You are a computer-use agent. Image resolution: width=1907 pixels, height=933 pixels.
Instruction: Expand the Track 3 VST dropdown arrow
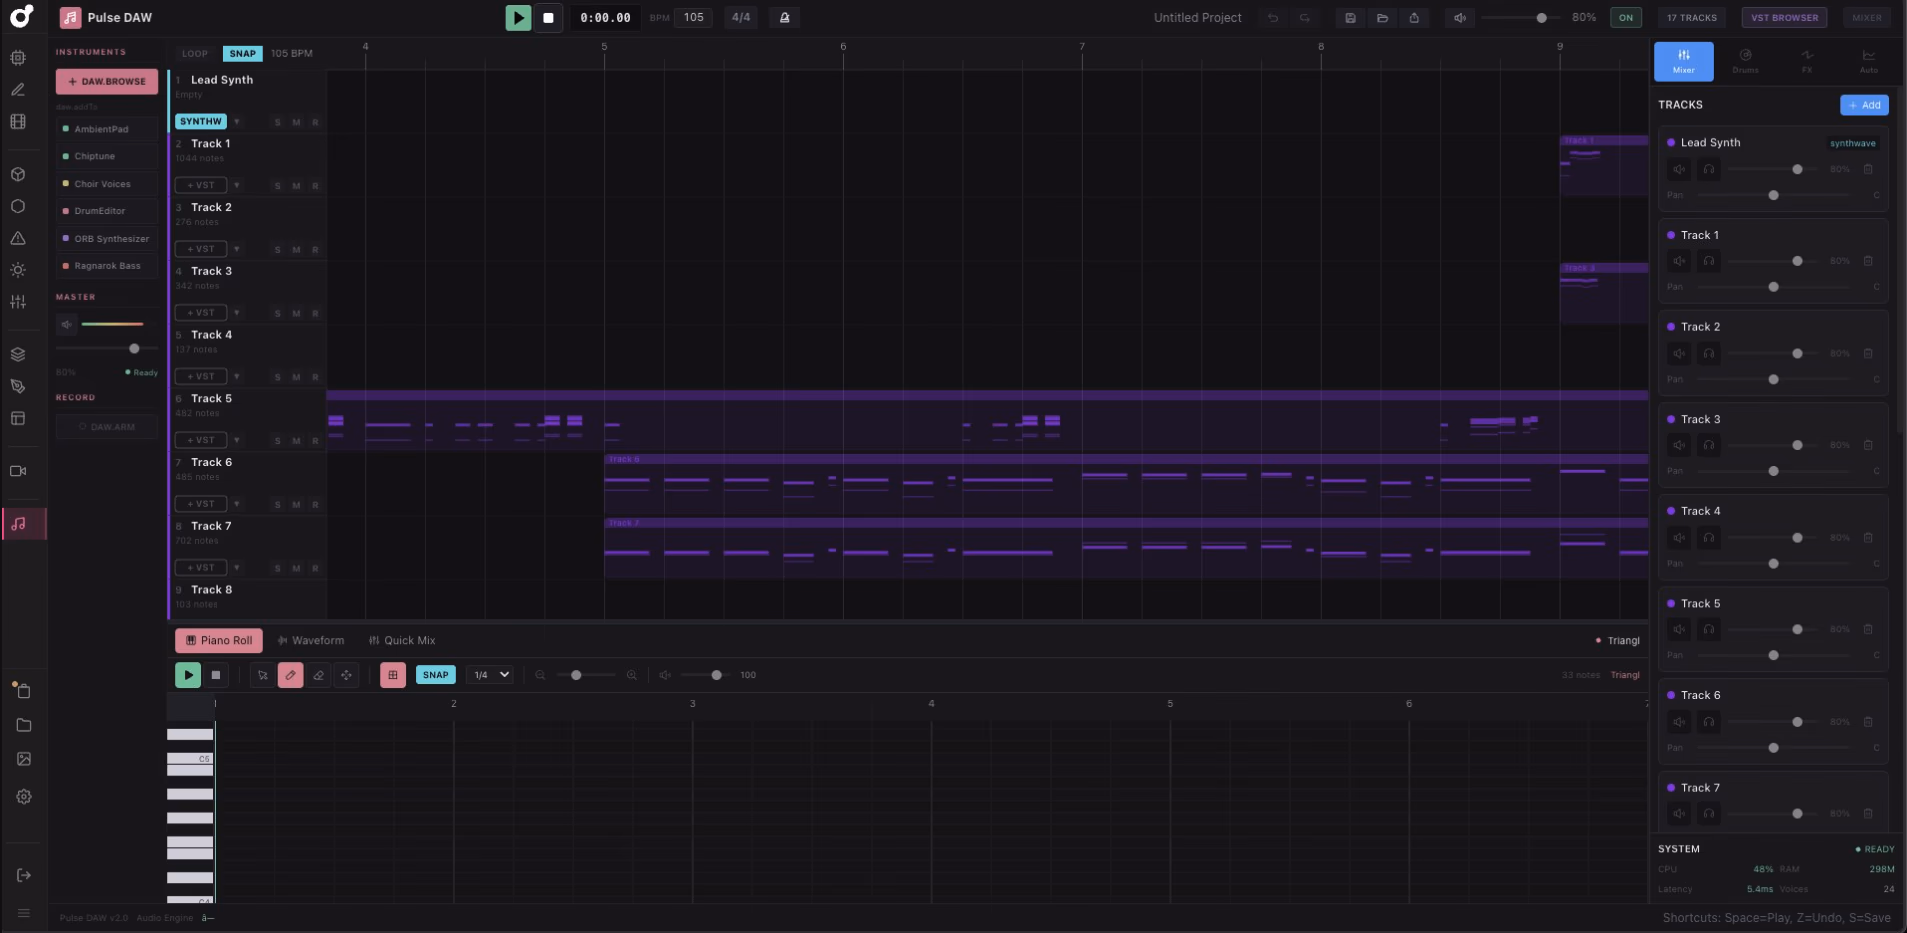pyautogui.click(x=237, y=313)
